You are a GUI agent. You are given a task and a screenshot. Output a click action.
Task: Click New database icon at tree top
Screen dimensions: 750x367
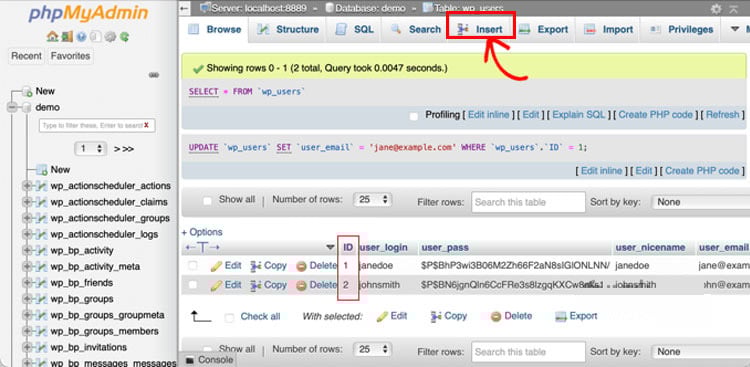pos(27,91)
